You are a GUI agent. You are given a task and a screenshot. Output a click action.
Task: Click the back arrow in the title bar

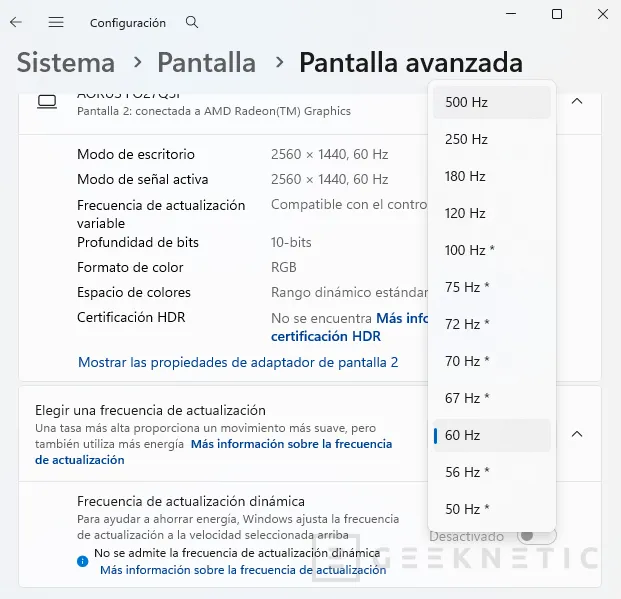16,22
